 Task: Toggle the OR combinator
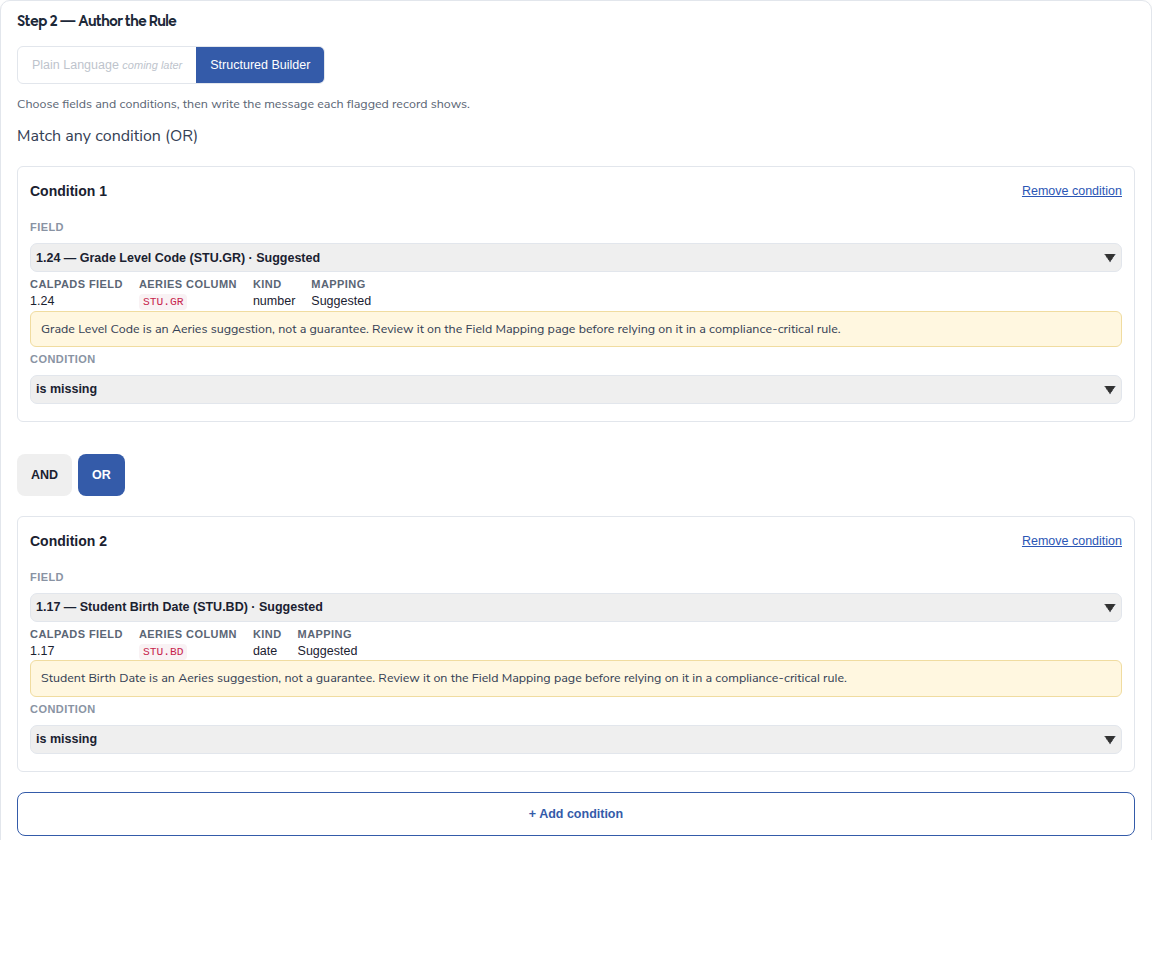point(101,475)
